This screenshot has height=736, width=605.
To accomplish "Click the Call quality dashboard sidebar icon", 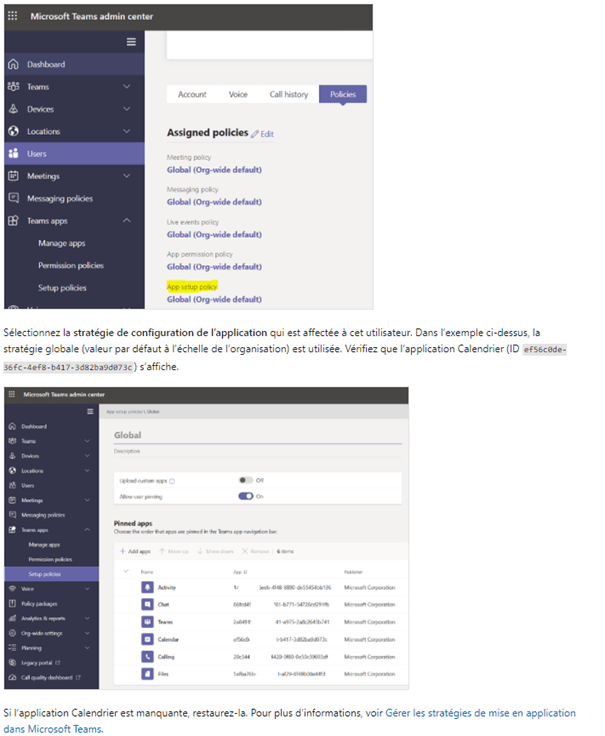I will pyautogui.click(x=13, y=677).
